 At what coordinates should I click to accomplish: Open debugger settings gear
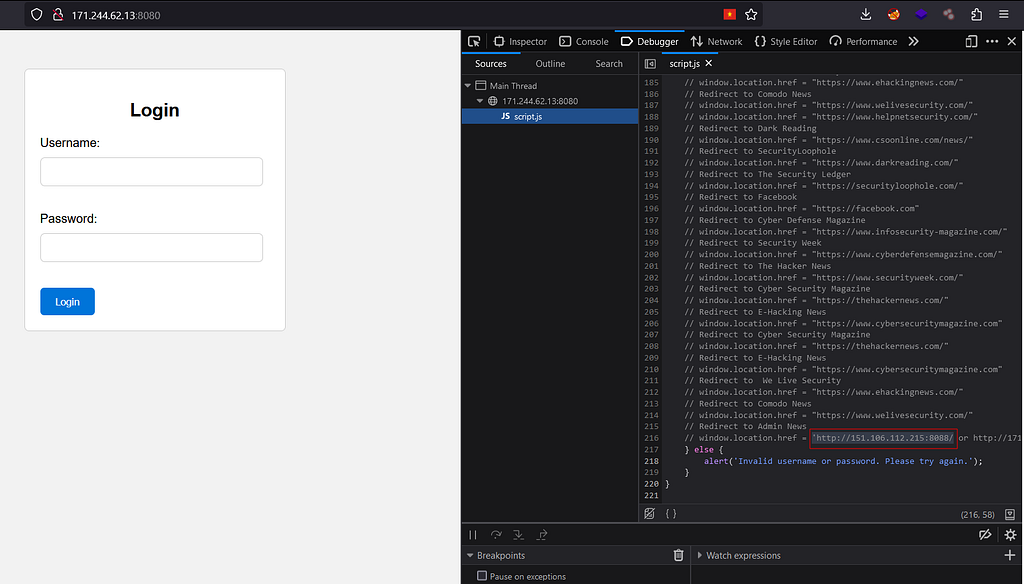1010,534
